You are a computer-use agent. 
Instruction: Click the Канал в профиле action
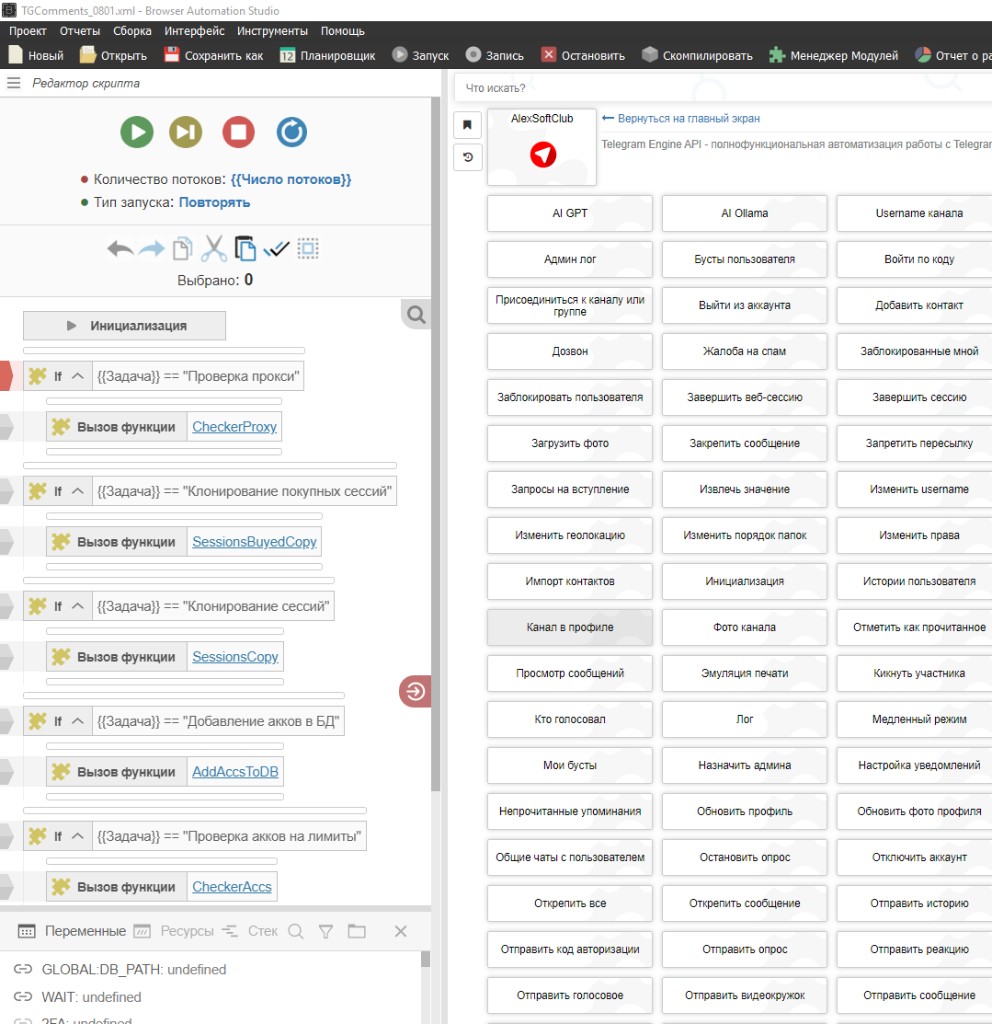[x=569, y=627]
